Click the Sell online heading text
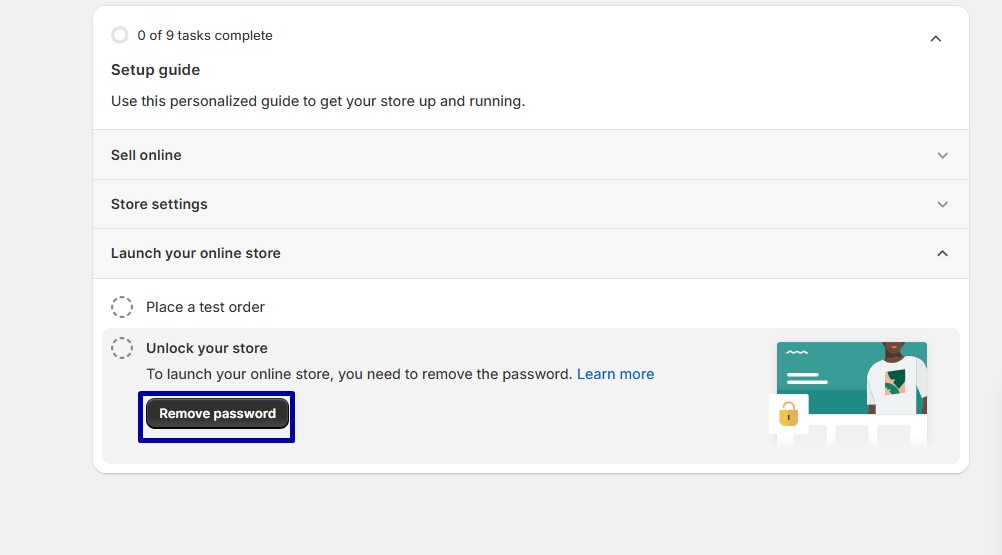Viewport: 1002px width, 555px height. click(146, 155)
